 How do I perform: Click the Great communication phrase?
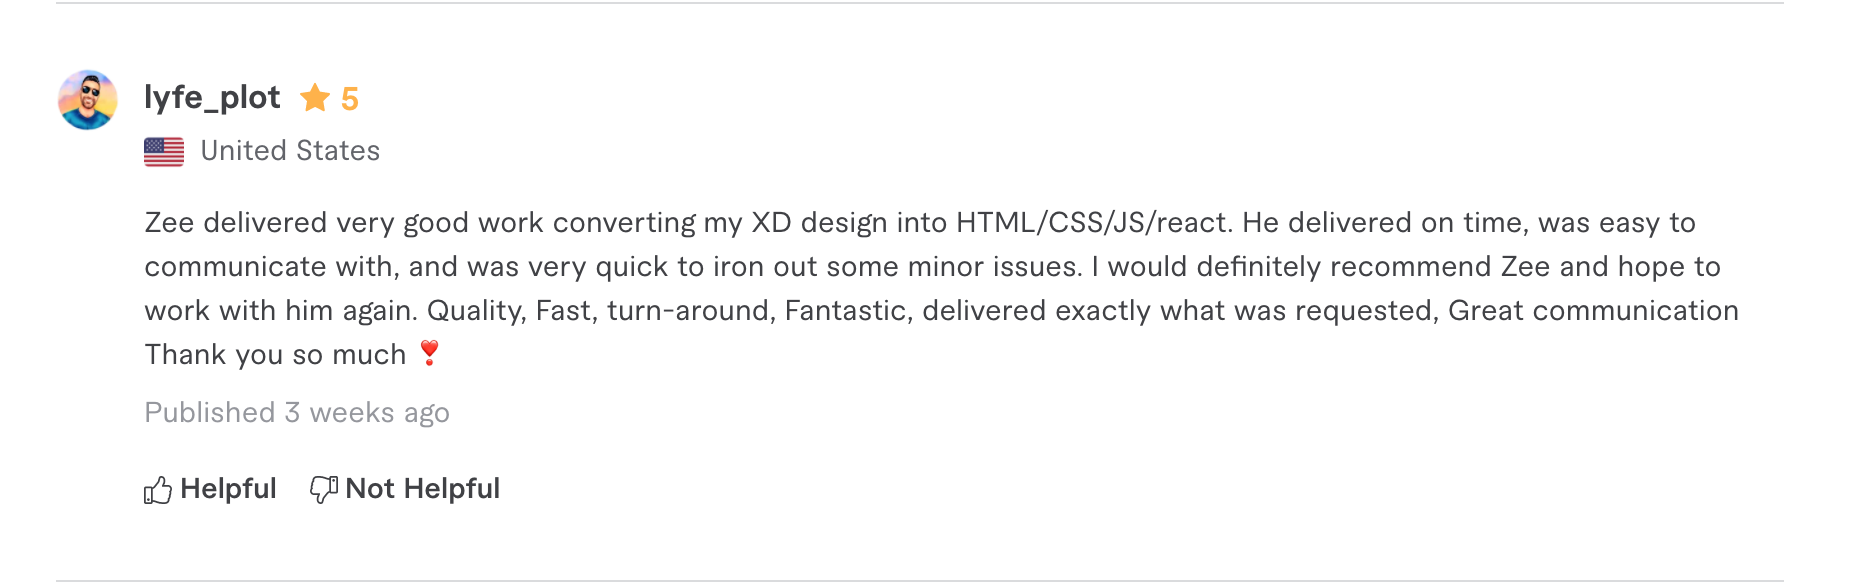point(1593,311)
